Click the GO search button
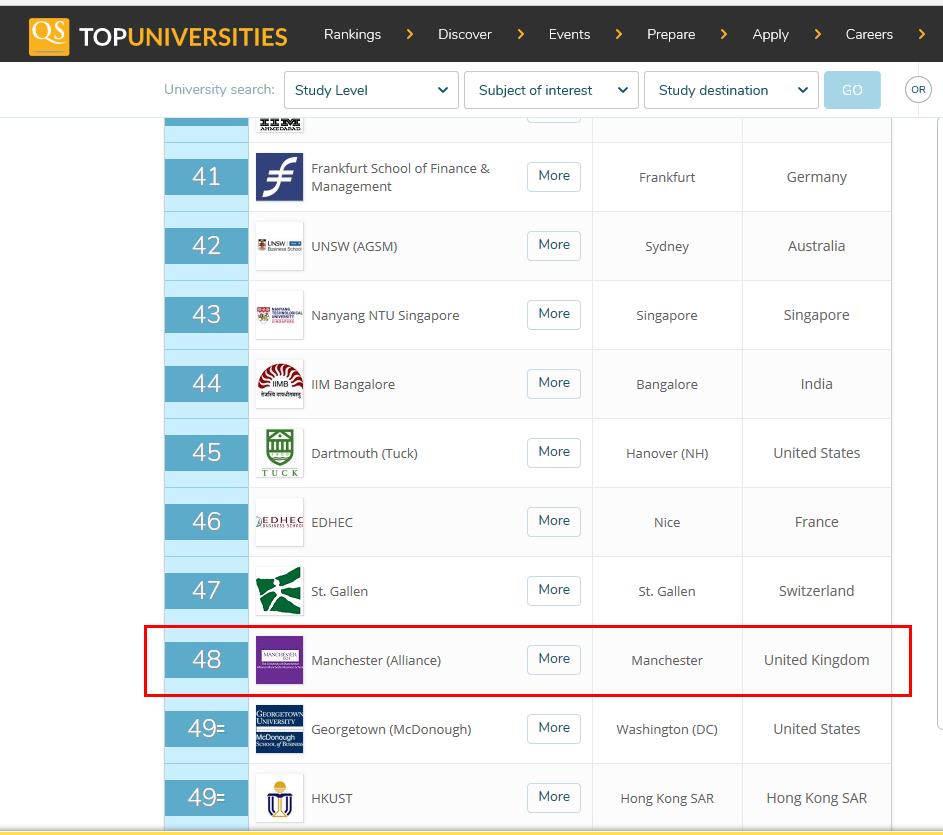Viewport: 943px width, 835px height. 852,90
